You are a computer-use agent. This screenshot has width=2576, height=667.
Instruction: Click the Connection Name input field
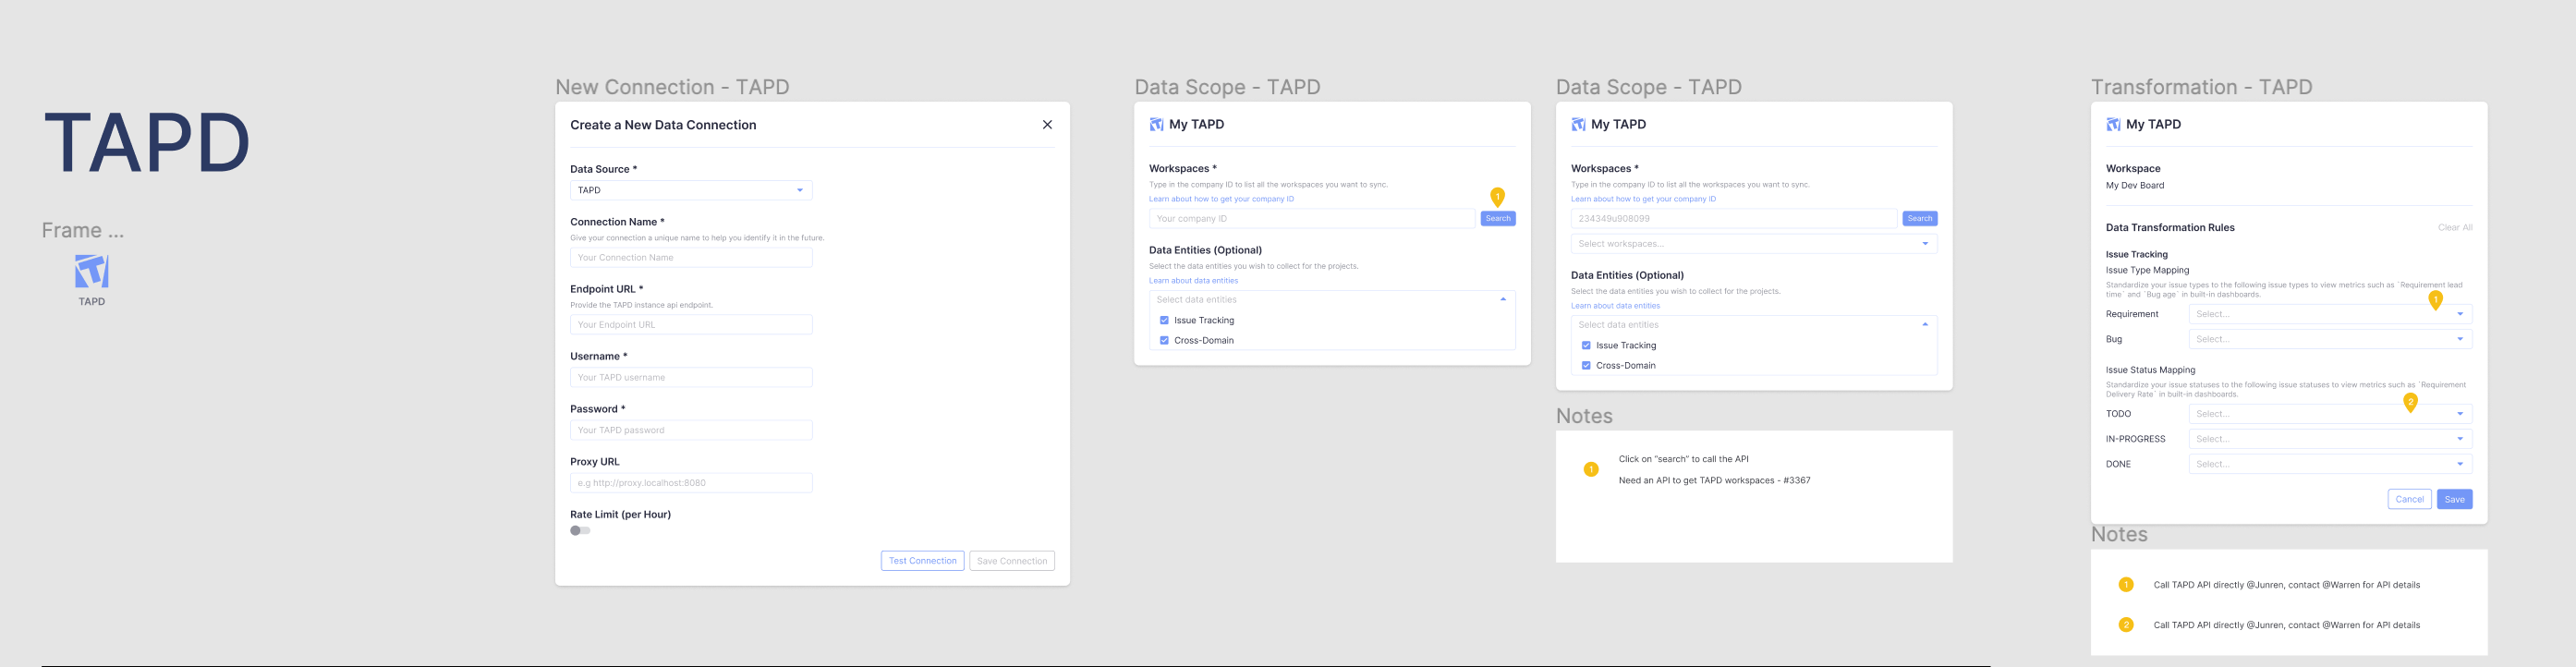tap(691, 258)
